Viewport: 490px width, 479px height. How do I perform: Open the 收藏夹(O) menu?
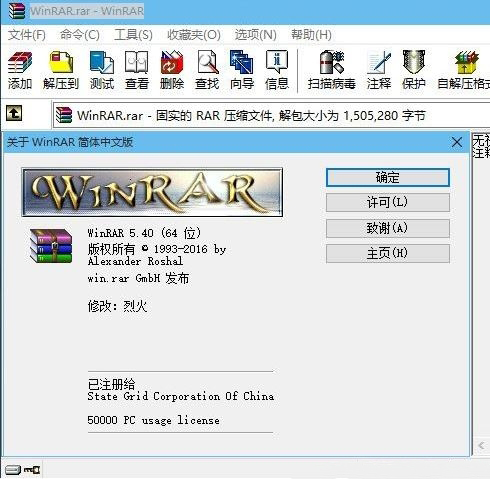(194, 35)
